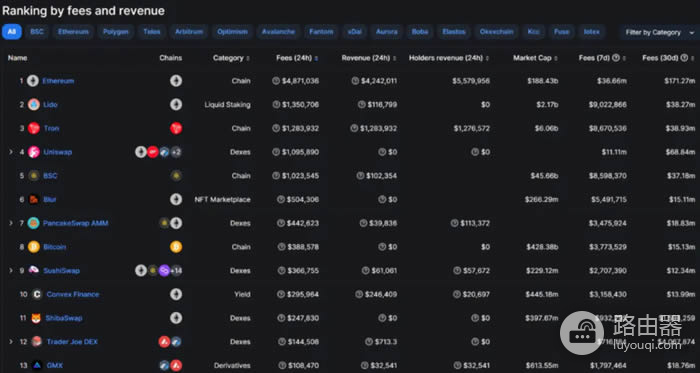700x373 pixels.
Task: Filter by Optimism chain tab
Action: (x=232, y=32)
